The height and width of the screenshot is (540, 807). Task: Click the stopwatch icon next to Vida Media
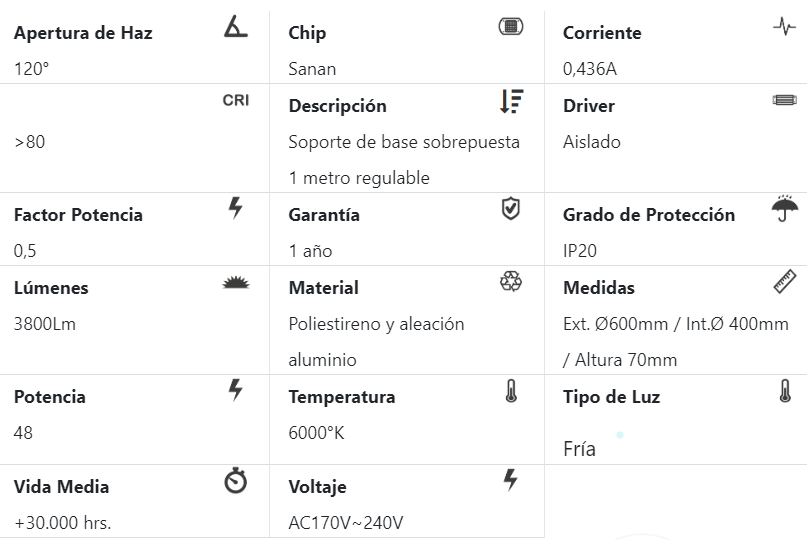point(236,482)
